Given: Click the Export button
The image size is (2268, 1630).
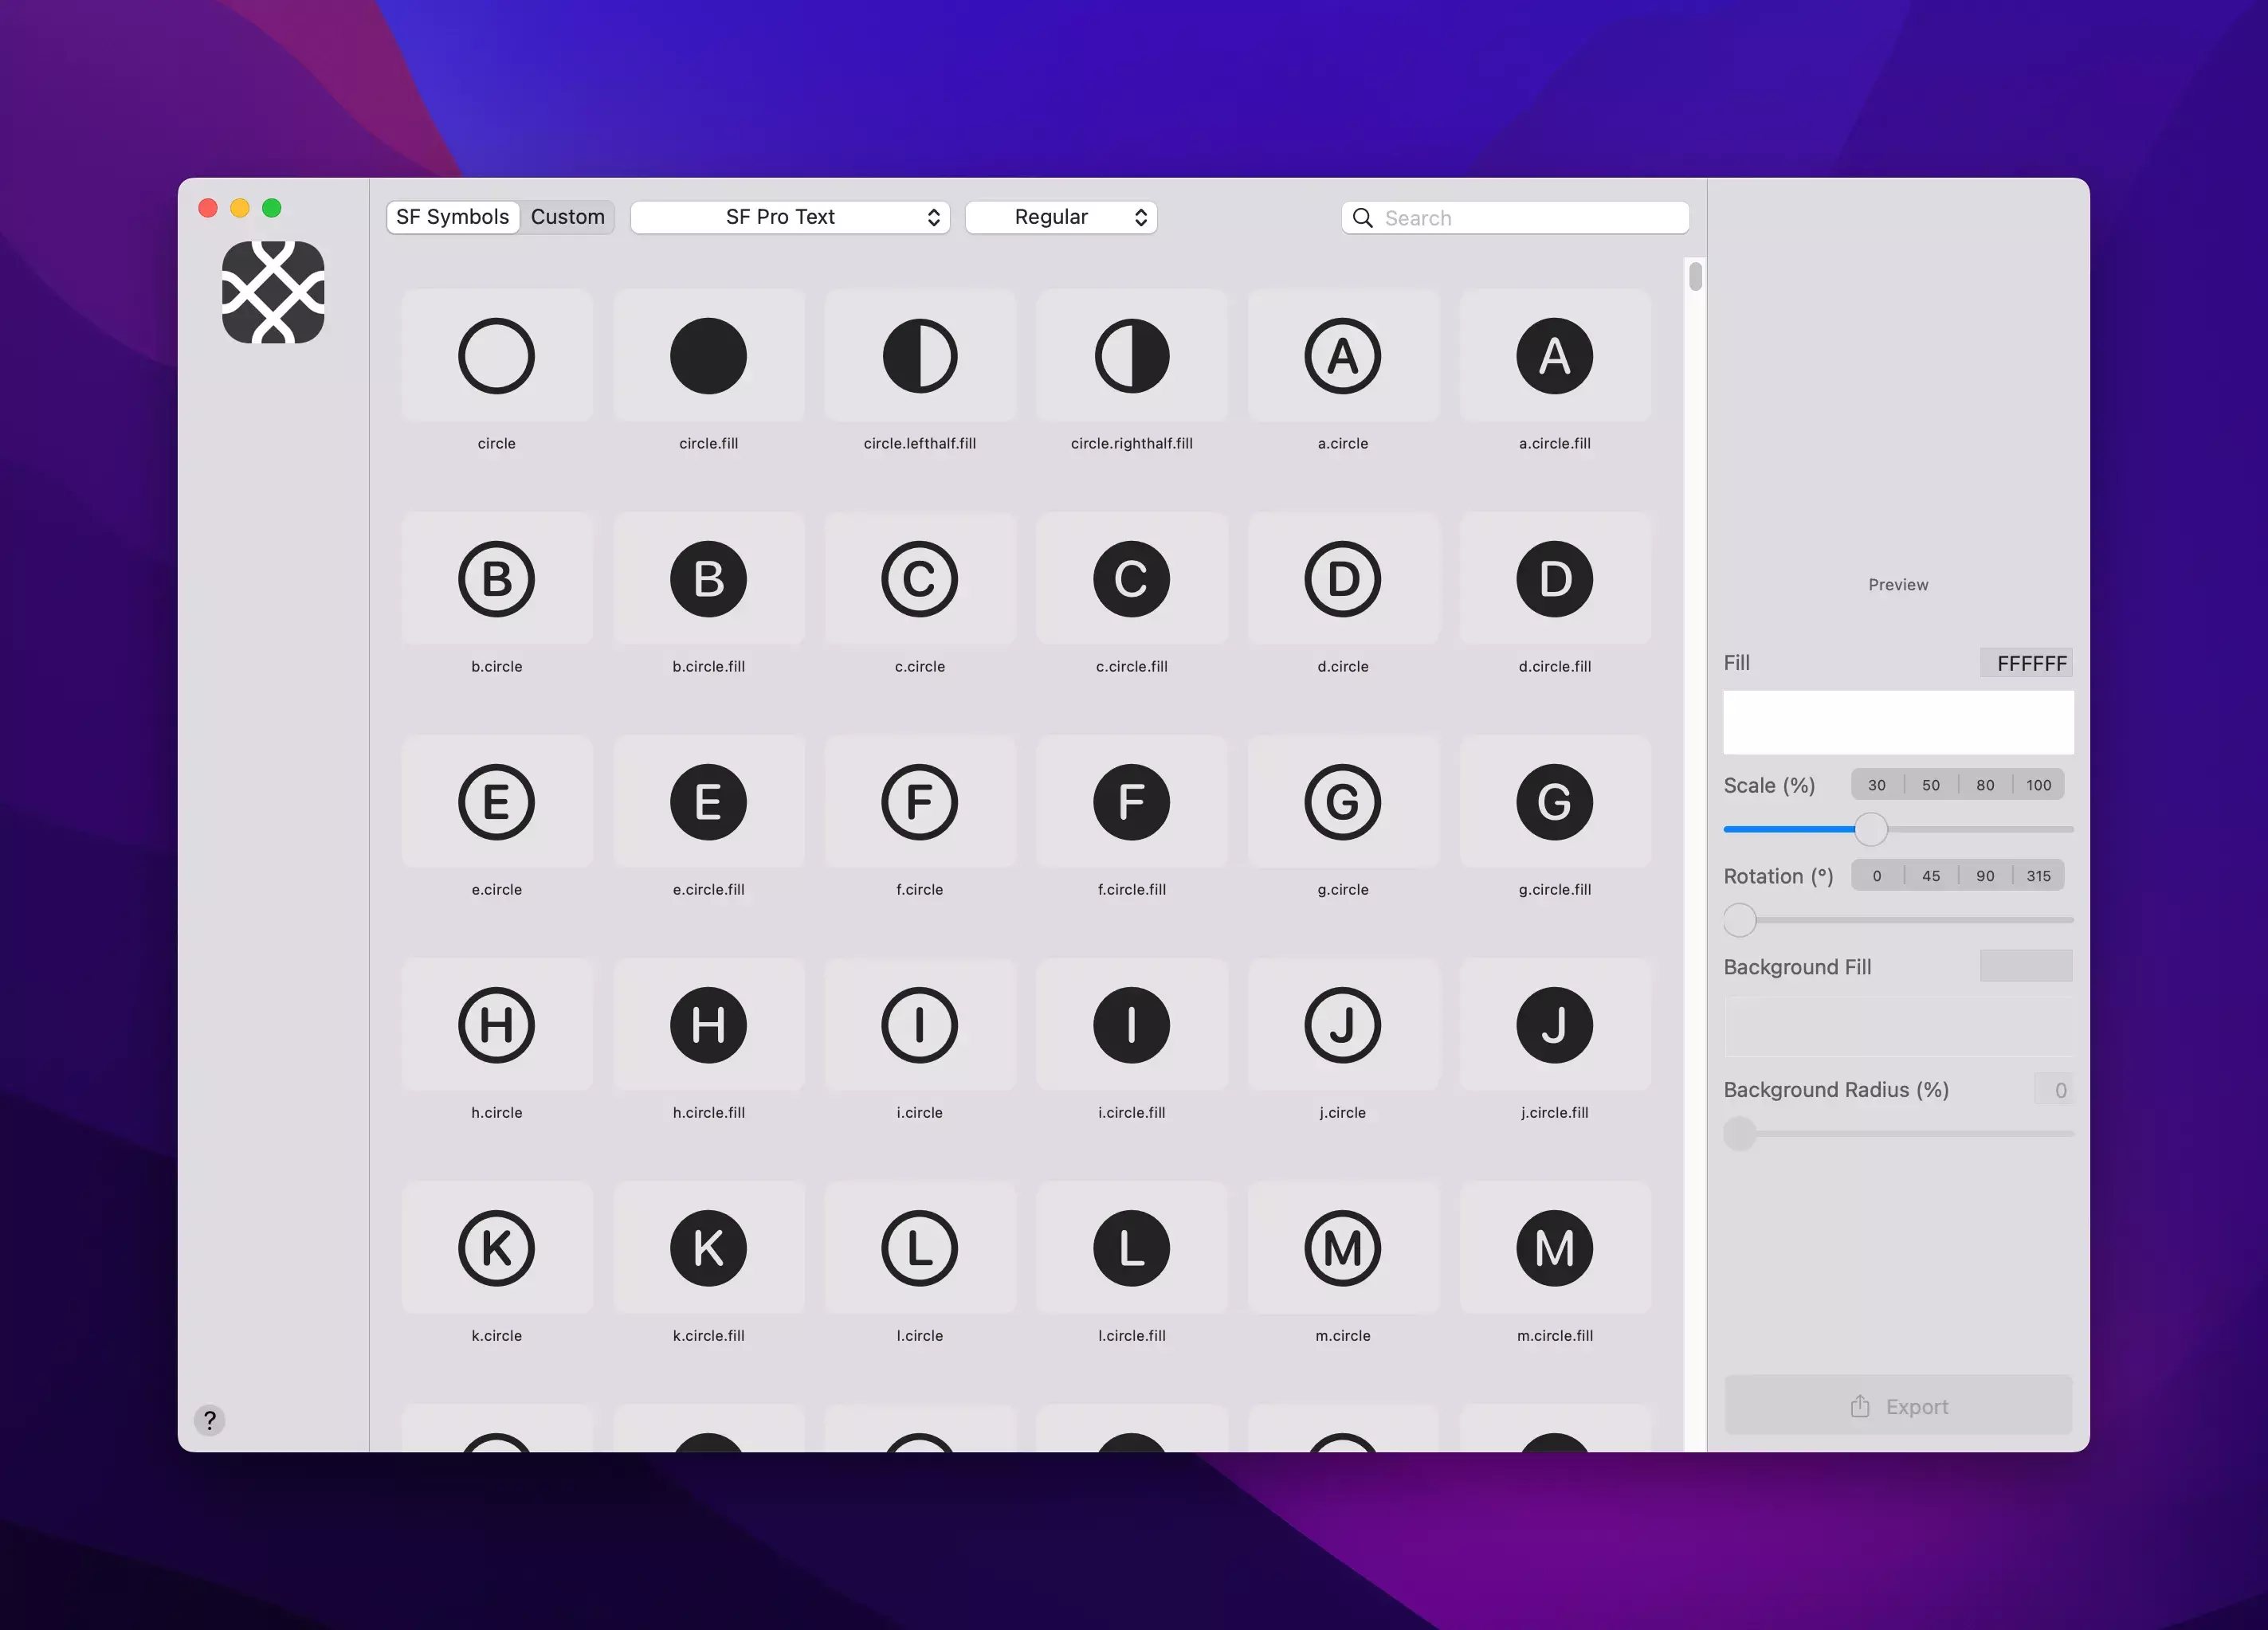Looking at the screenshot, I should pyautogui.click(x=1897, y=1406).
